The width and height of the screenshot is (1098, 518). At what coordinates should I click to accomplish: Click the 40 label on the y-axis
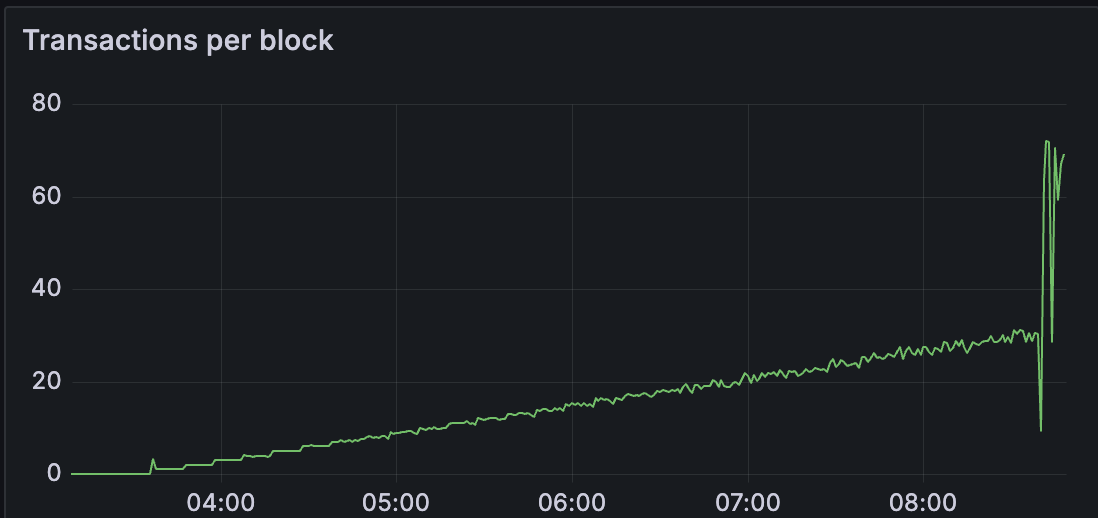47,289
